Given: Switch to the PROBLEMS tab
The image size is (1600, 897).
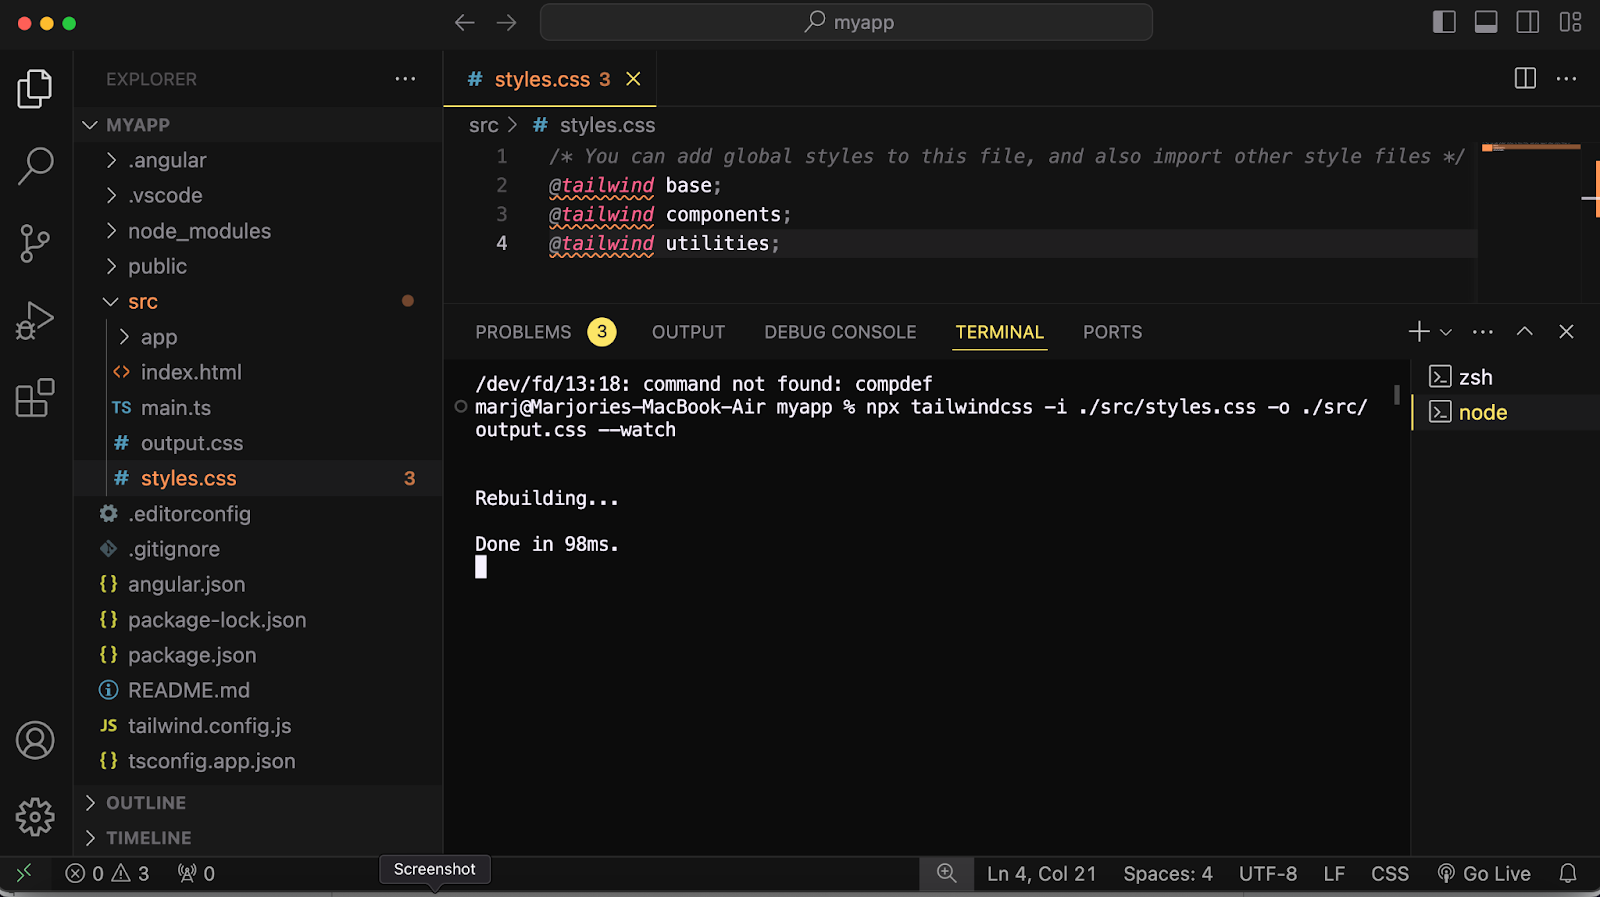Looking at the screenshot, I should [x=523, y=332].
